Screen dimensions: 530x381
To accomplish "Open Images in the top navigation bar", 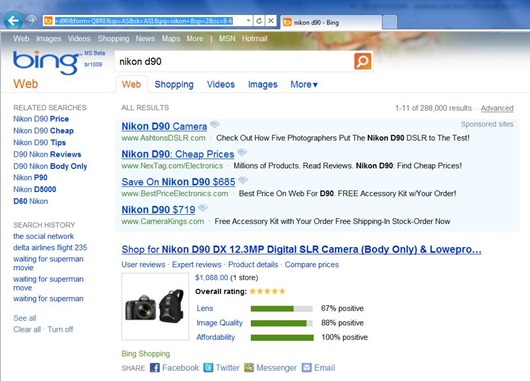I will pos(49,39).
